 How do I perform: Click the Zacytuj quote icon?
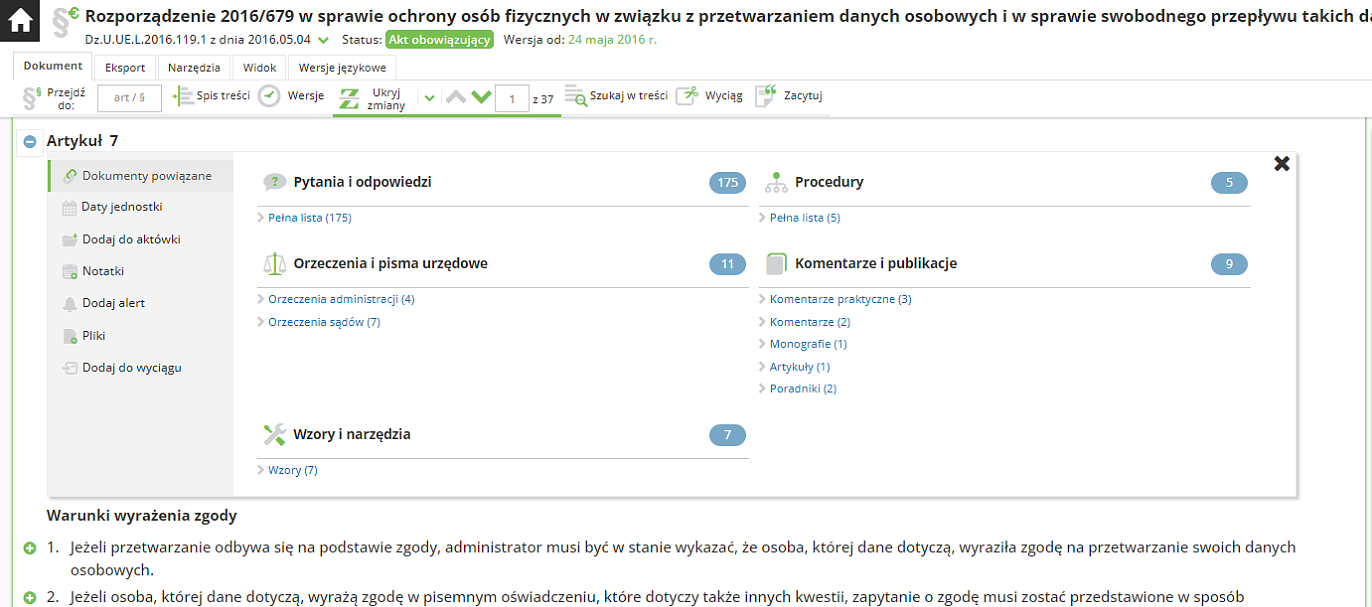click(x=766, y=96)
